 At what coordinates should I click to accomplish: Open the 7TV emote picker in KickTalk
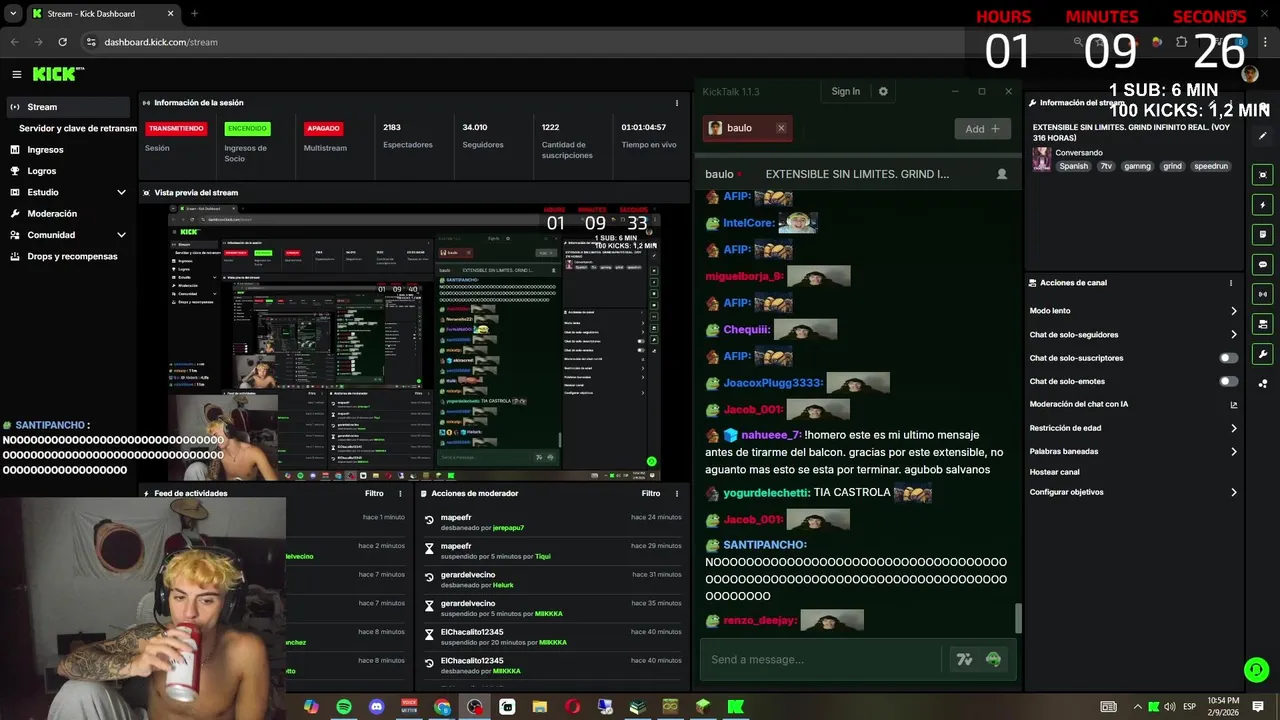click(x=964, y=659)
